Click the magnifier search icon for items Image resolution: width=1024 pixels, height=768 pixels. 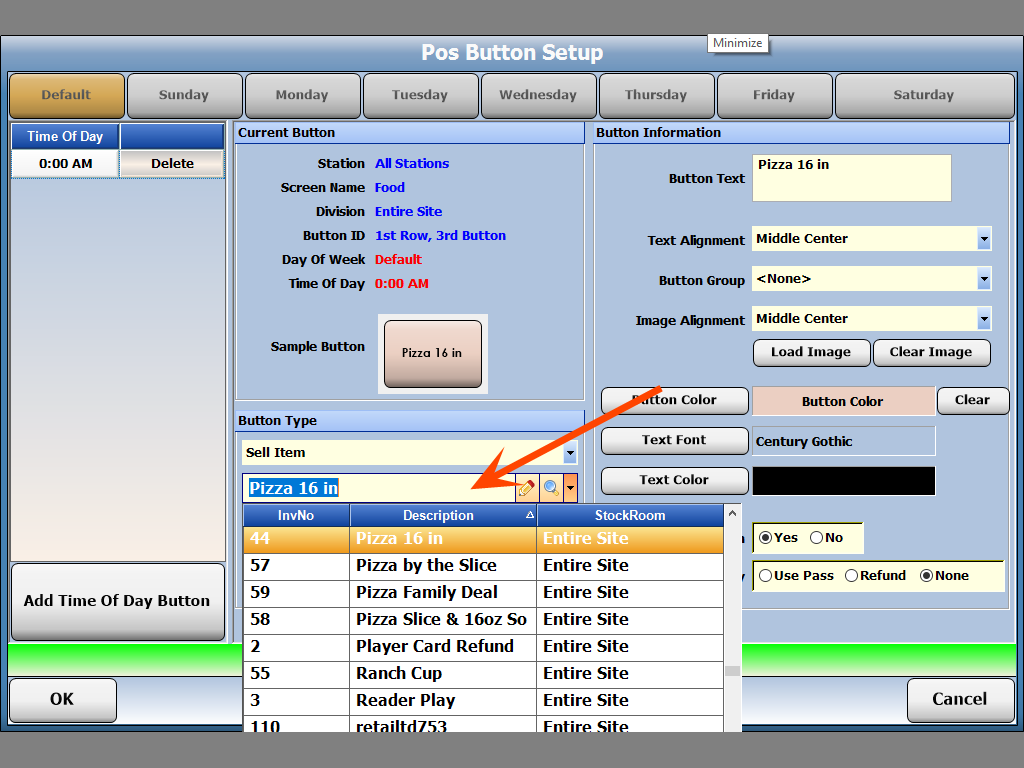coord(550,489)
